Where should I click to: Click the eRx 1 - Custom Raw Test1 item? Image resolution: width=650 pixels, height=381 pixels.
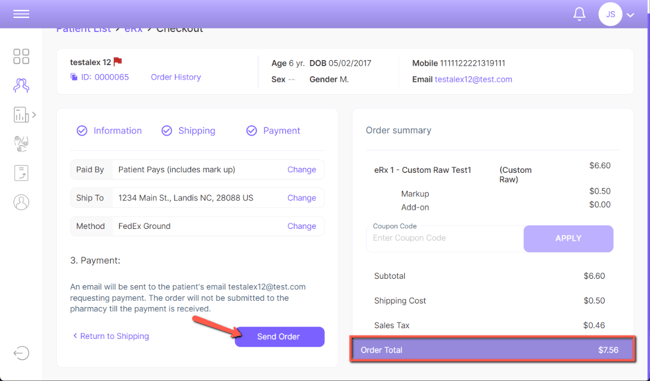click(422, 170)
